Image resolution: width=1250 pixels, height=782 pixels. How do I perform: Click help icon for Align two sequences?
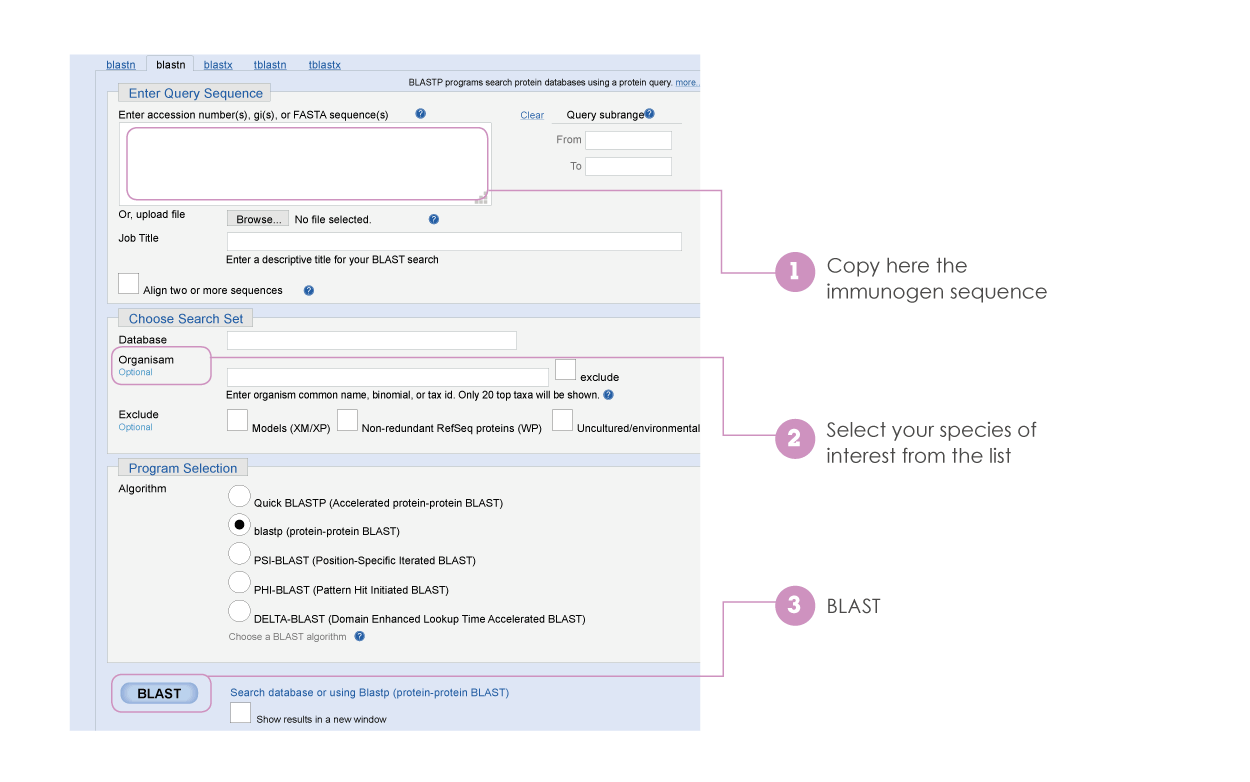pos(308,290)
